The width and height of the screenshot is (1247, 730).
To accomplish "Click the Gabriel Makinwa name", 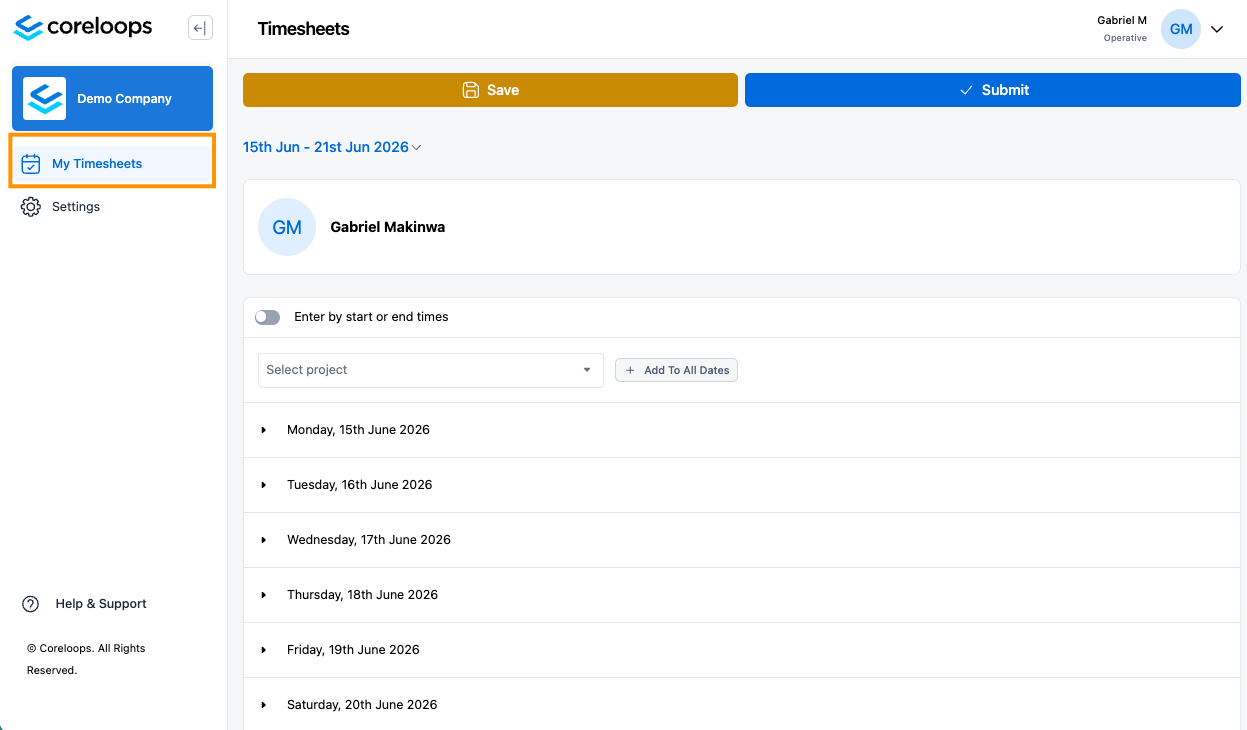I will pyautogui.click(x=388, y=227).
